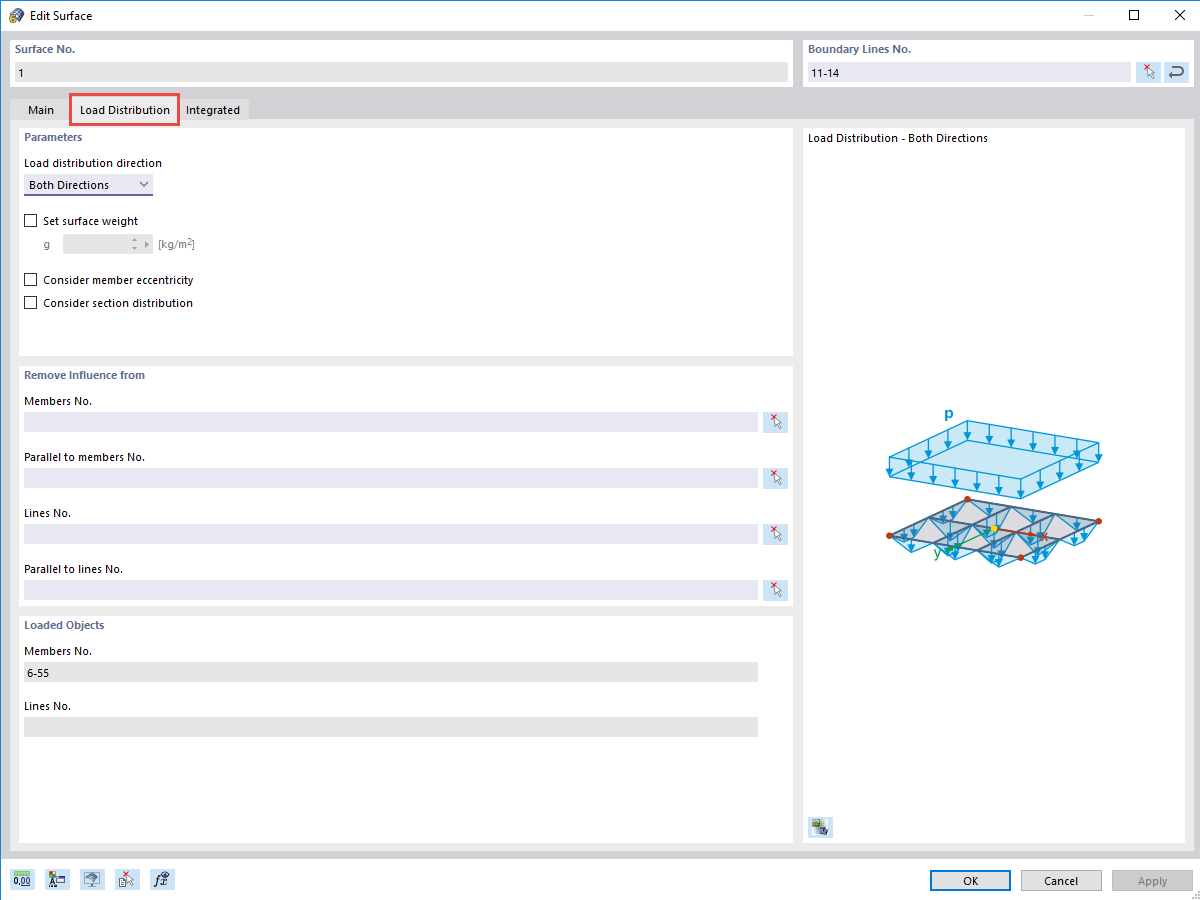Image resolution: width=1200 pixels, height=900 pixels.
Task: Select the deselect-objects pointer icon
Action: (127, 879)
